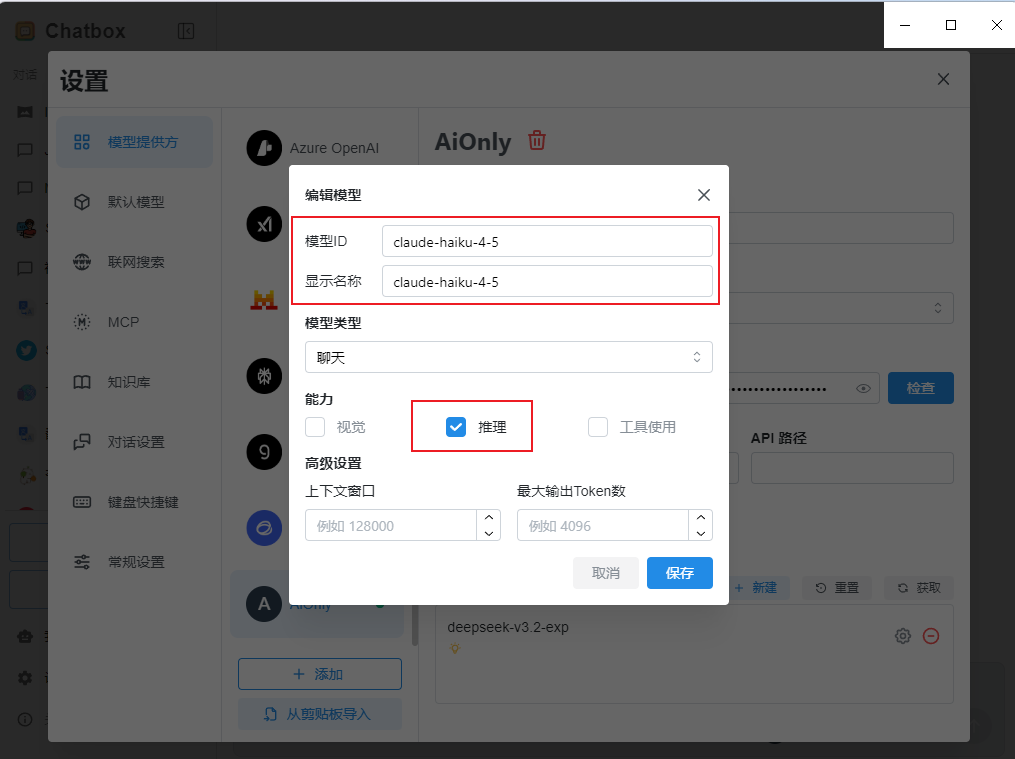Close the 编辑模型 dialog with X
1015x759 pixels.
704,195
